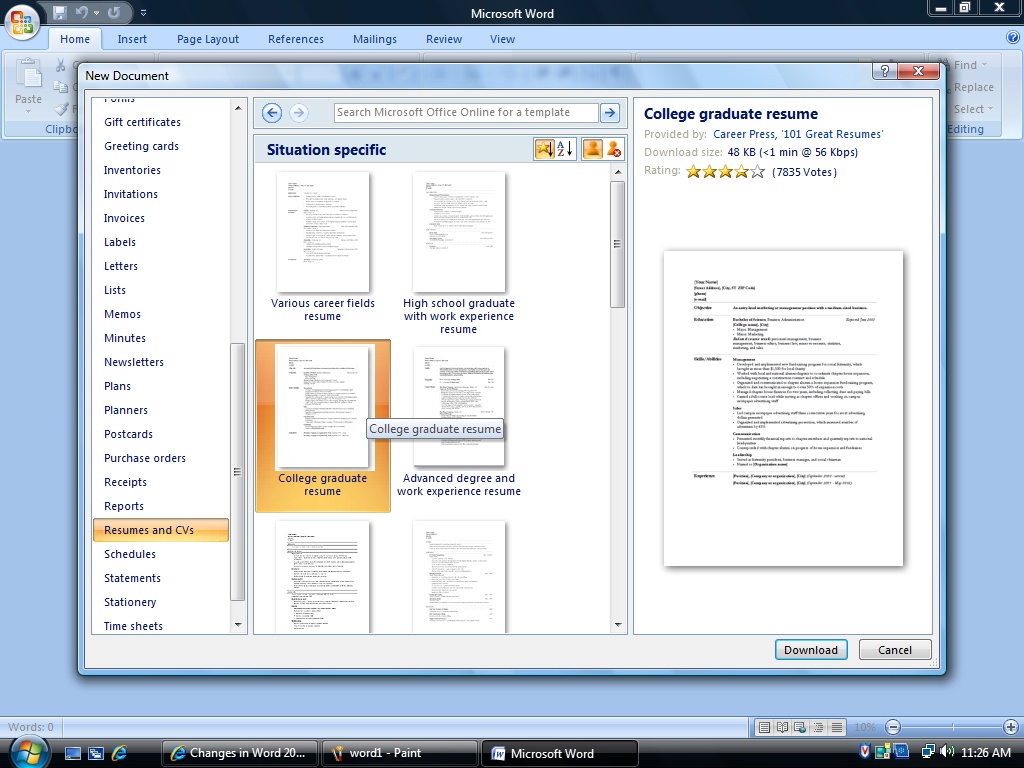
Task: Click the zoom slider track
Action: (x=952, y=727)
